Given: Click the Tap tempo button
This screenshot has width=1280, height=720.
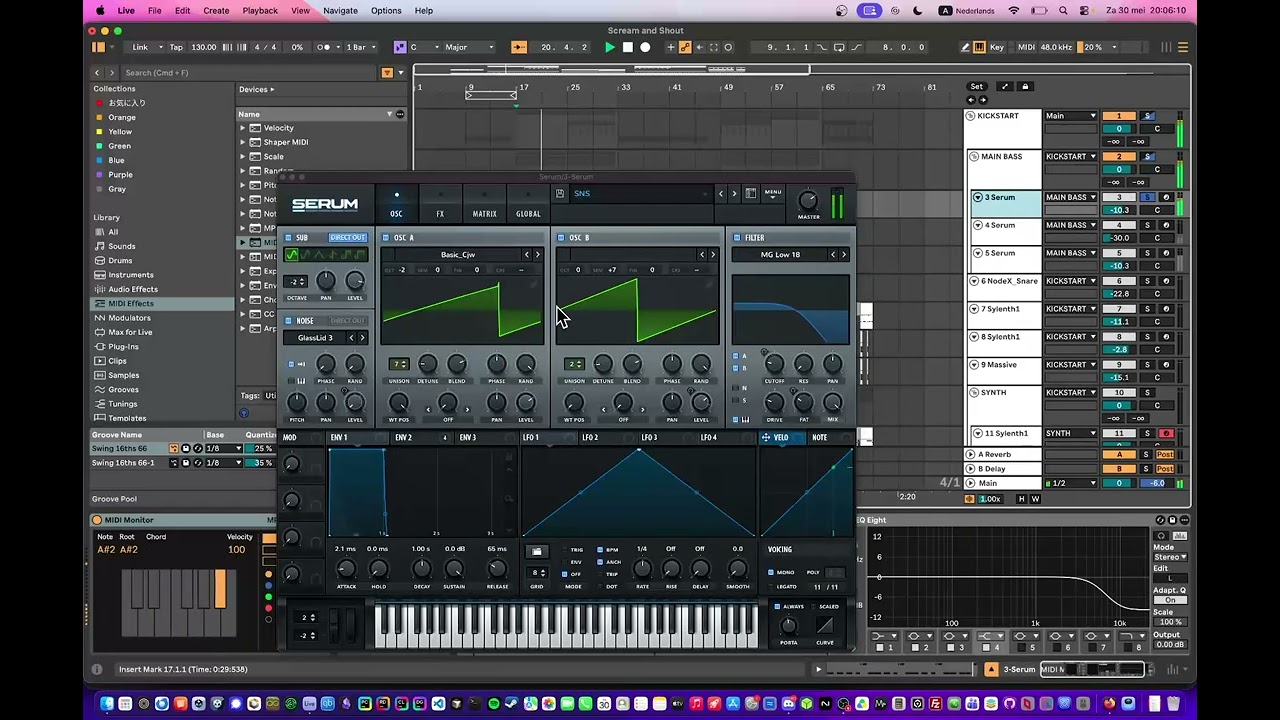Looking at the screenshot, I should tap(176, 47).
